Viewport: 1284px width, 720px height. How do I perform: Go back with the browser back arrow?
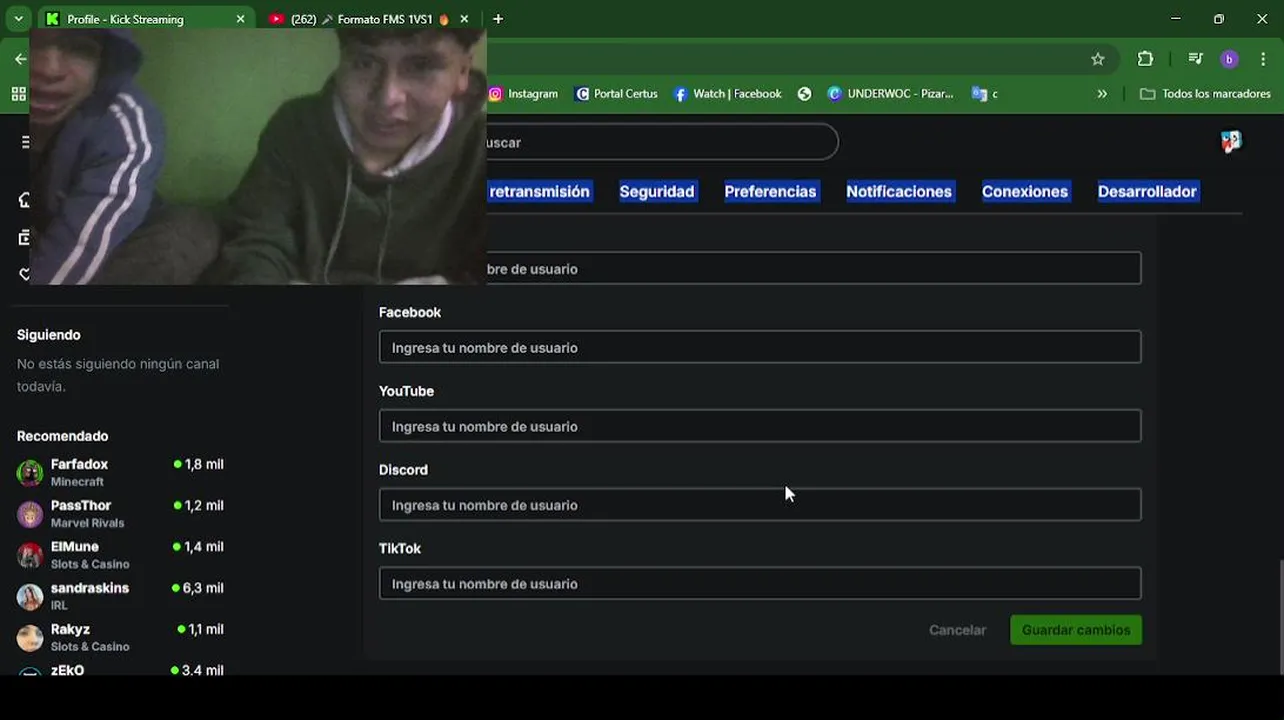(19, 59)
